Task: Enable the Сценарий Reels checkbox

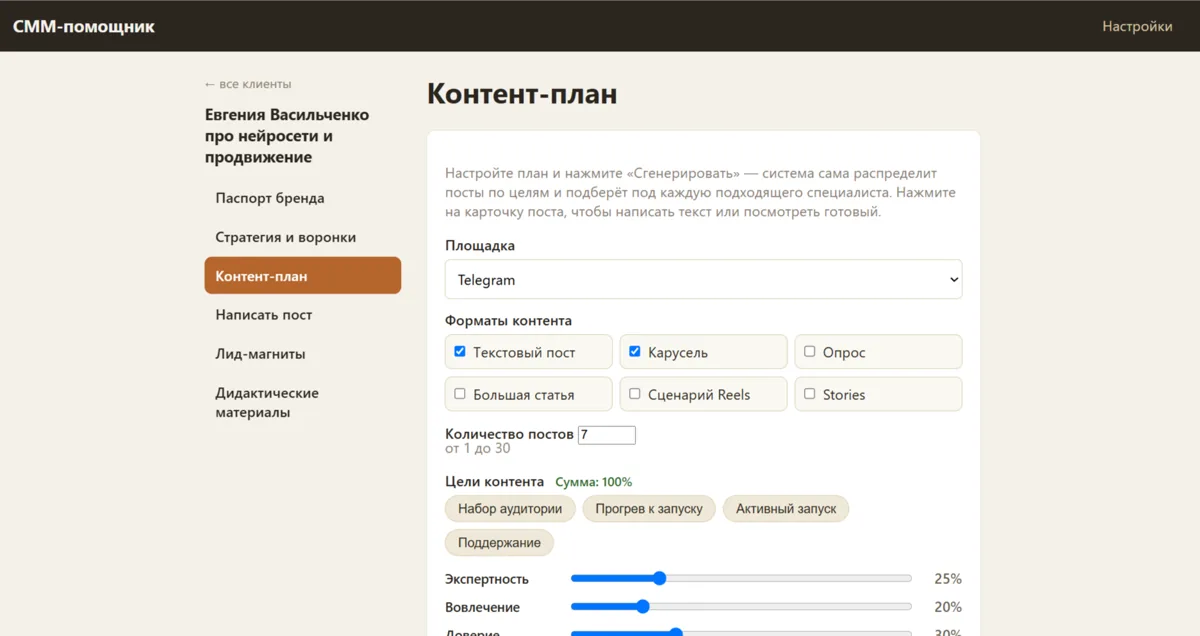Action: pos(635,394)
